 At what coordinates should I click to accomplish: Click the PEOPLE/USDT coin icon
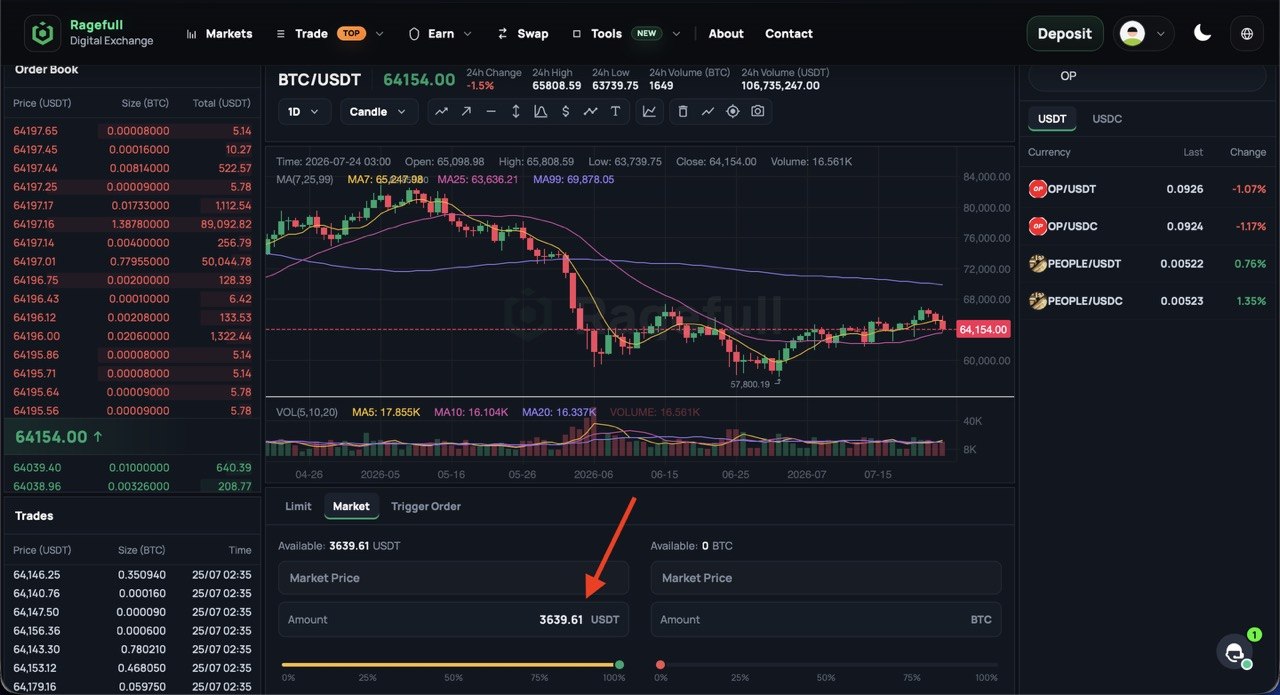pos(1038,264)
